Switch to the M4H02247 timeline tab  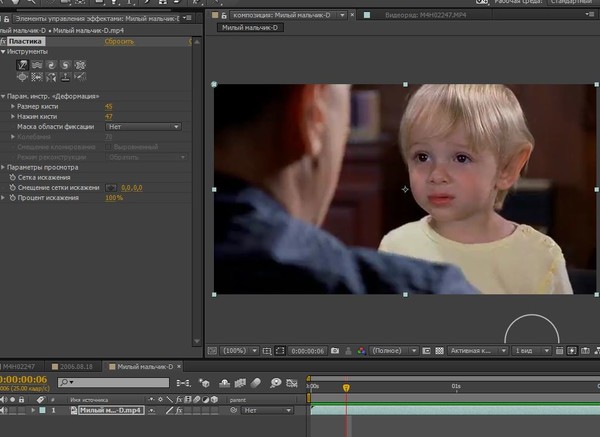pos(18,367)
